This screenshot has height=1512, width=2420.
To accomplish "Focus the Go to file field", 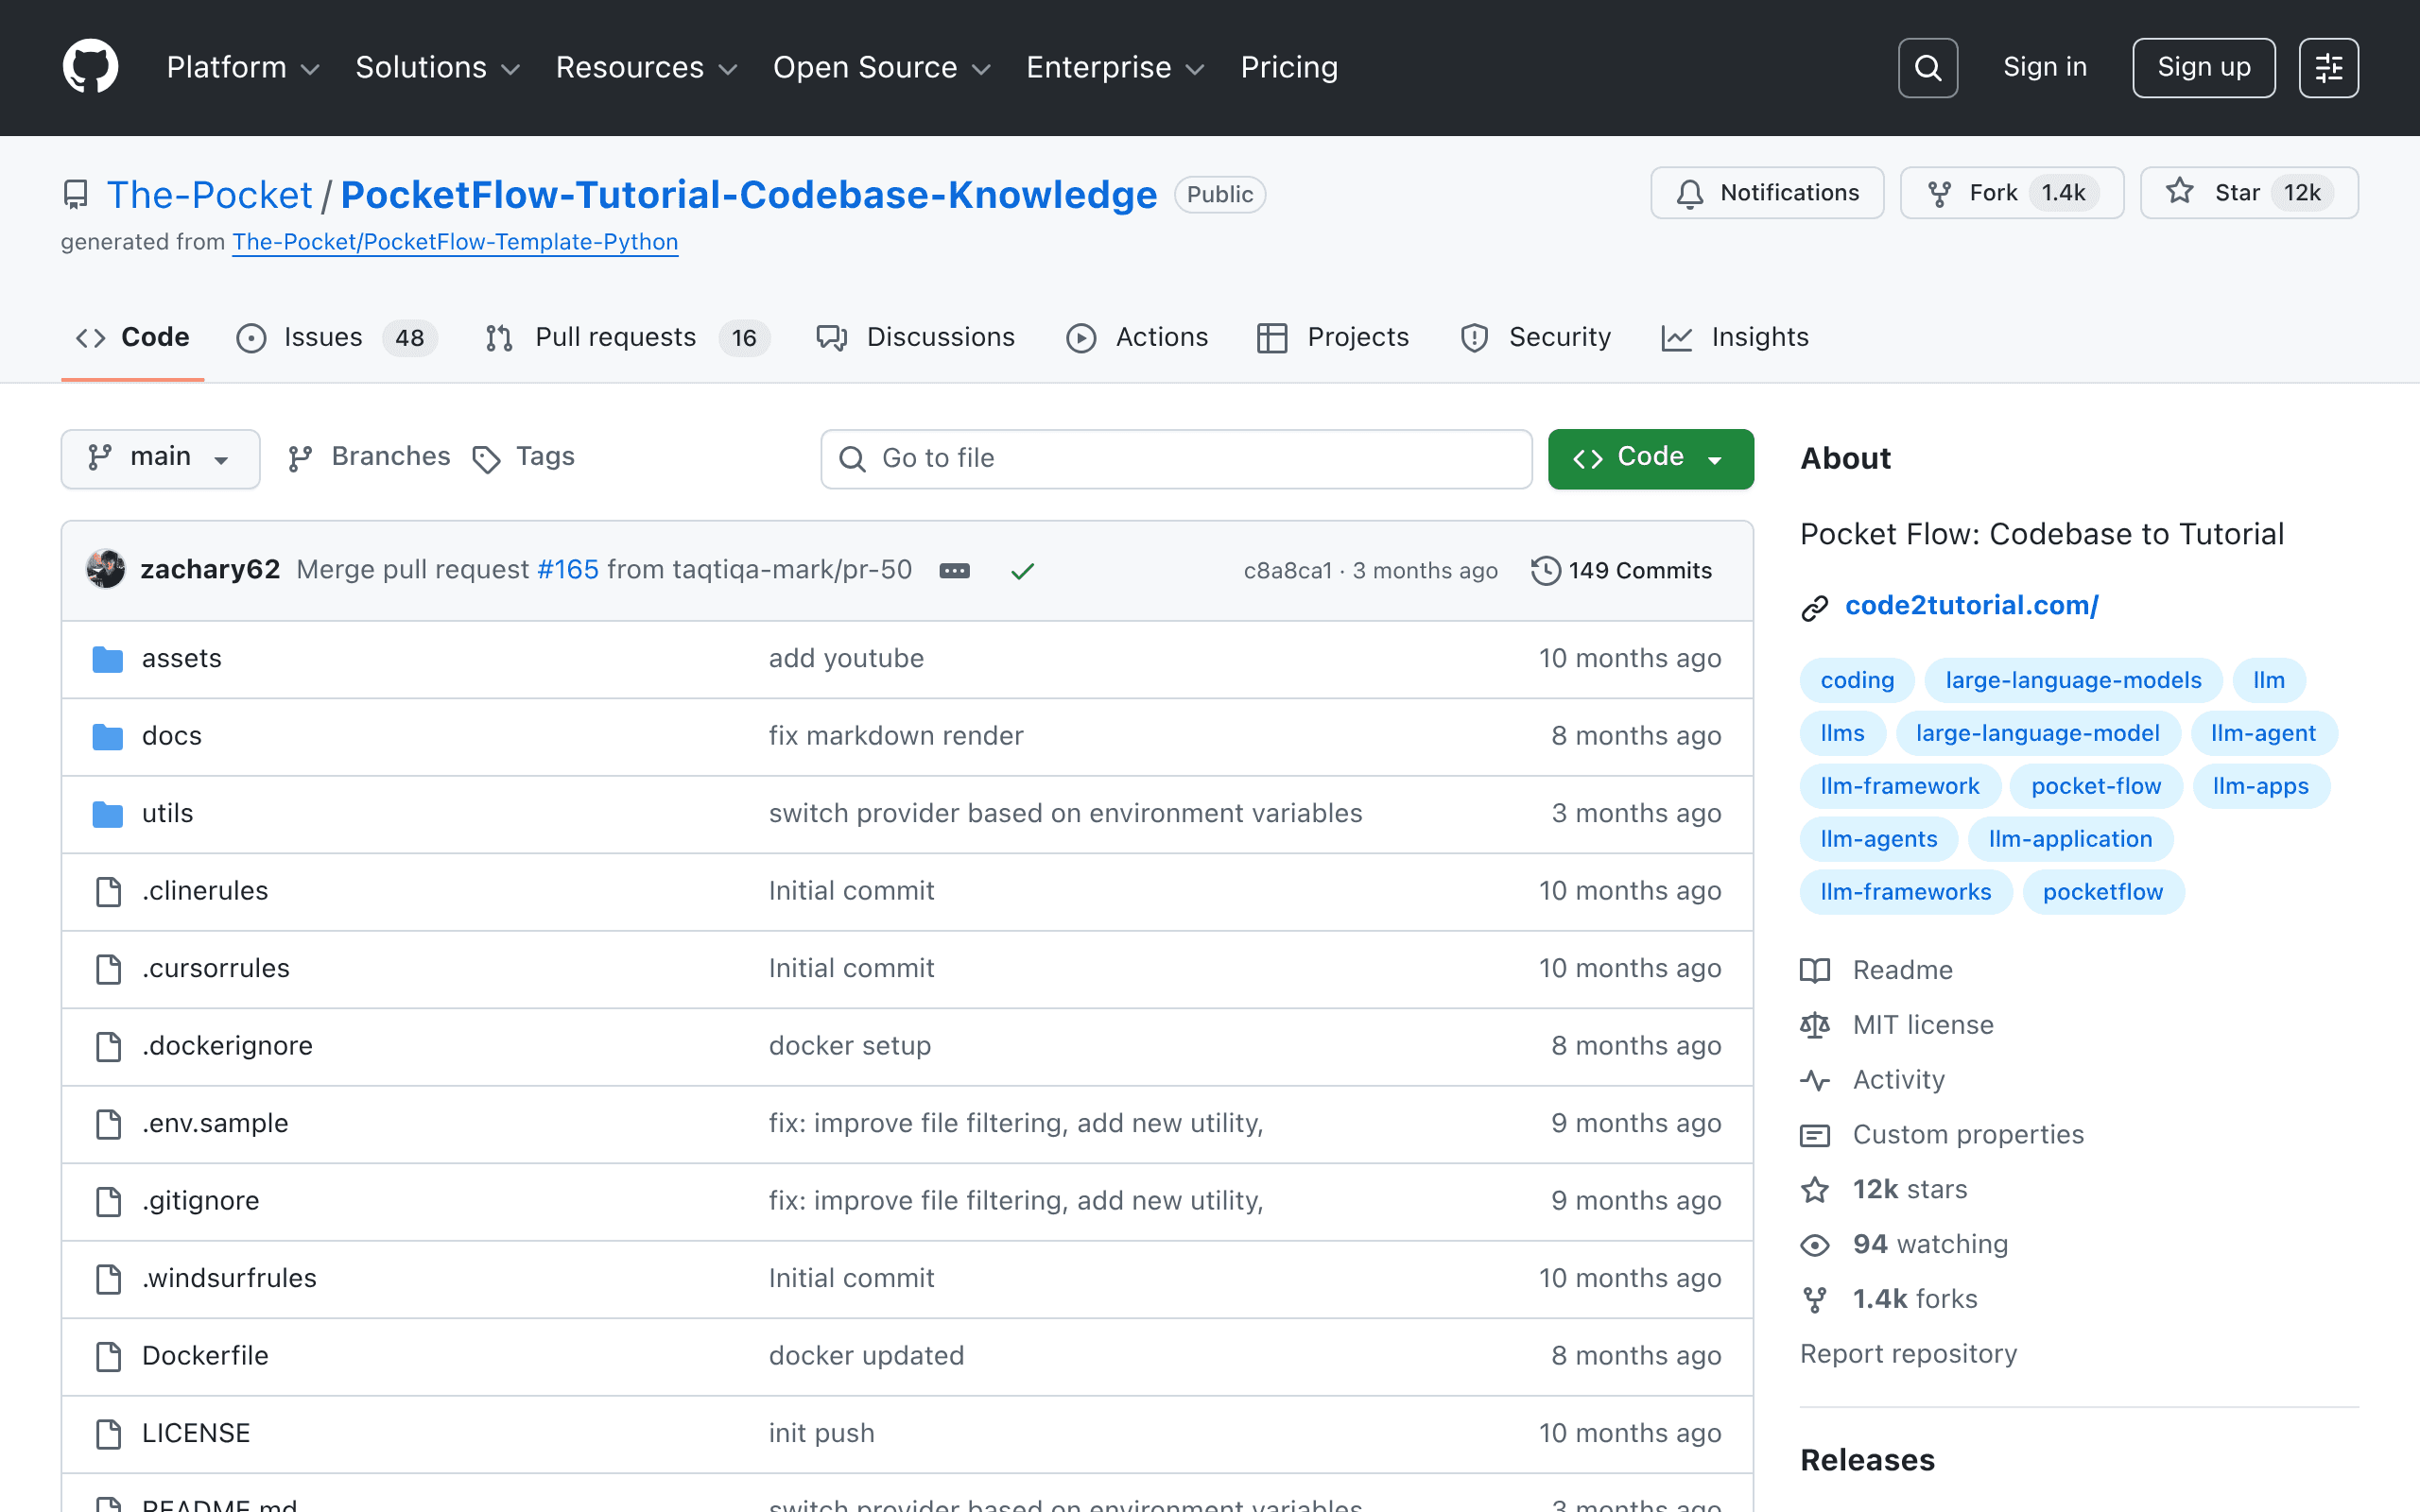I will pos(1176,458).
